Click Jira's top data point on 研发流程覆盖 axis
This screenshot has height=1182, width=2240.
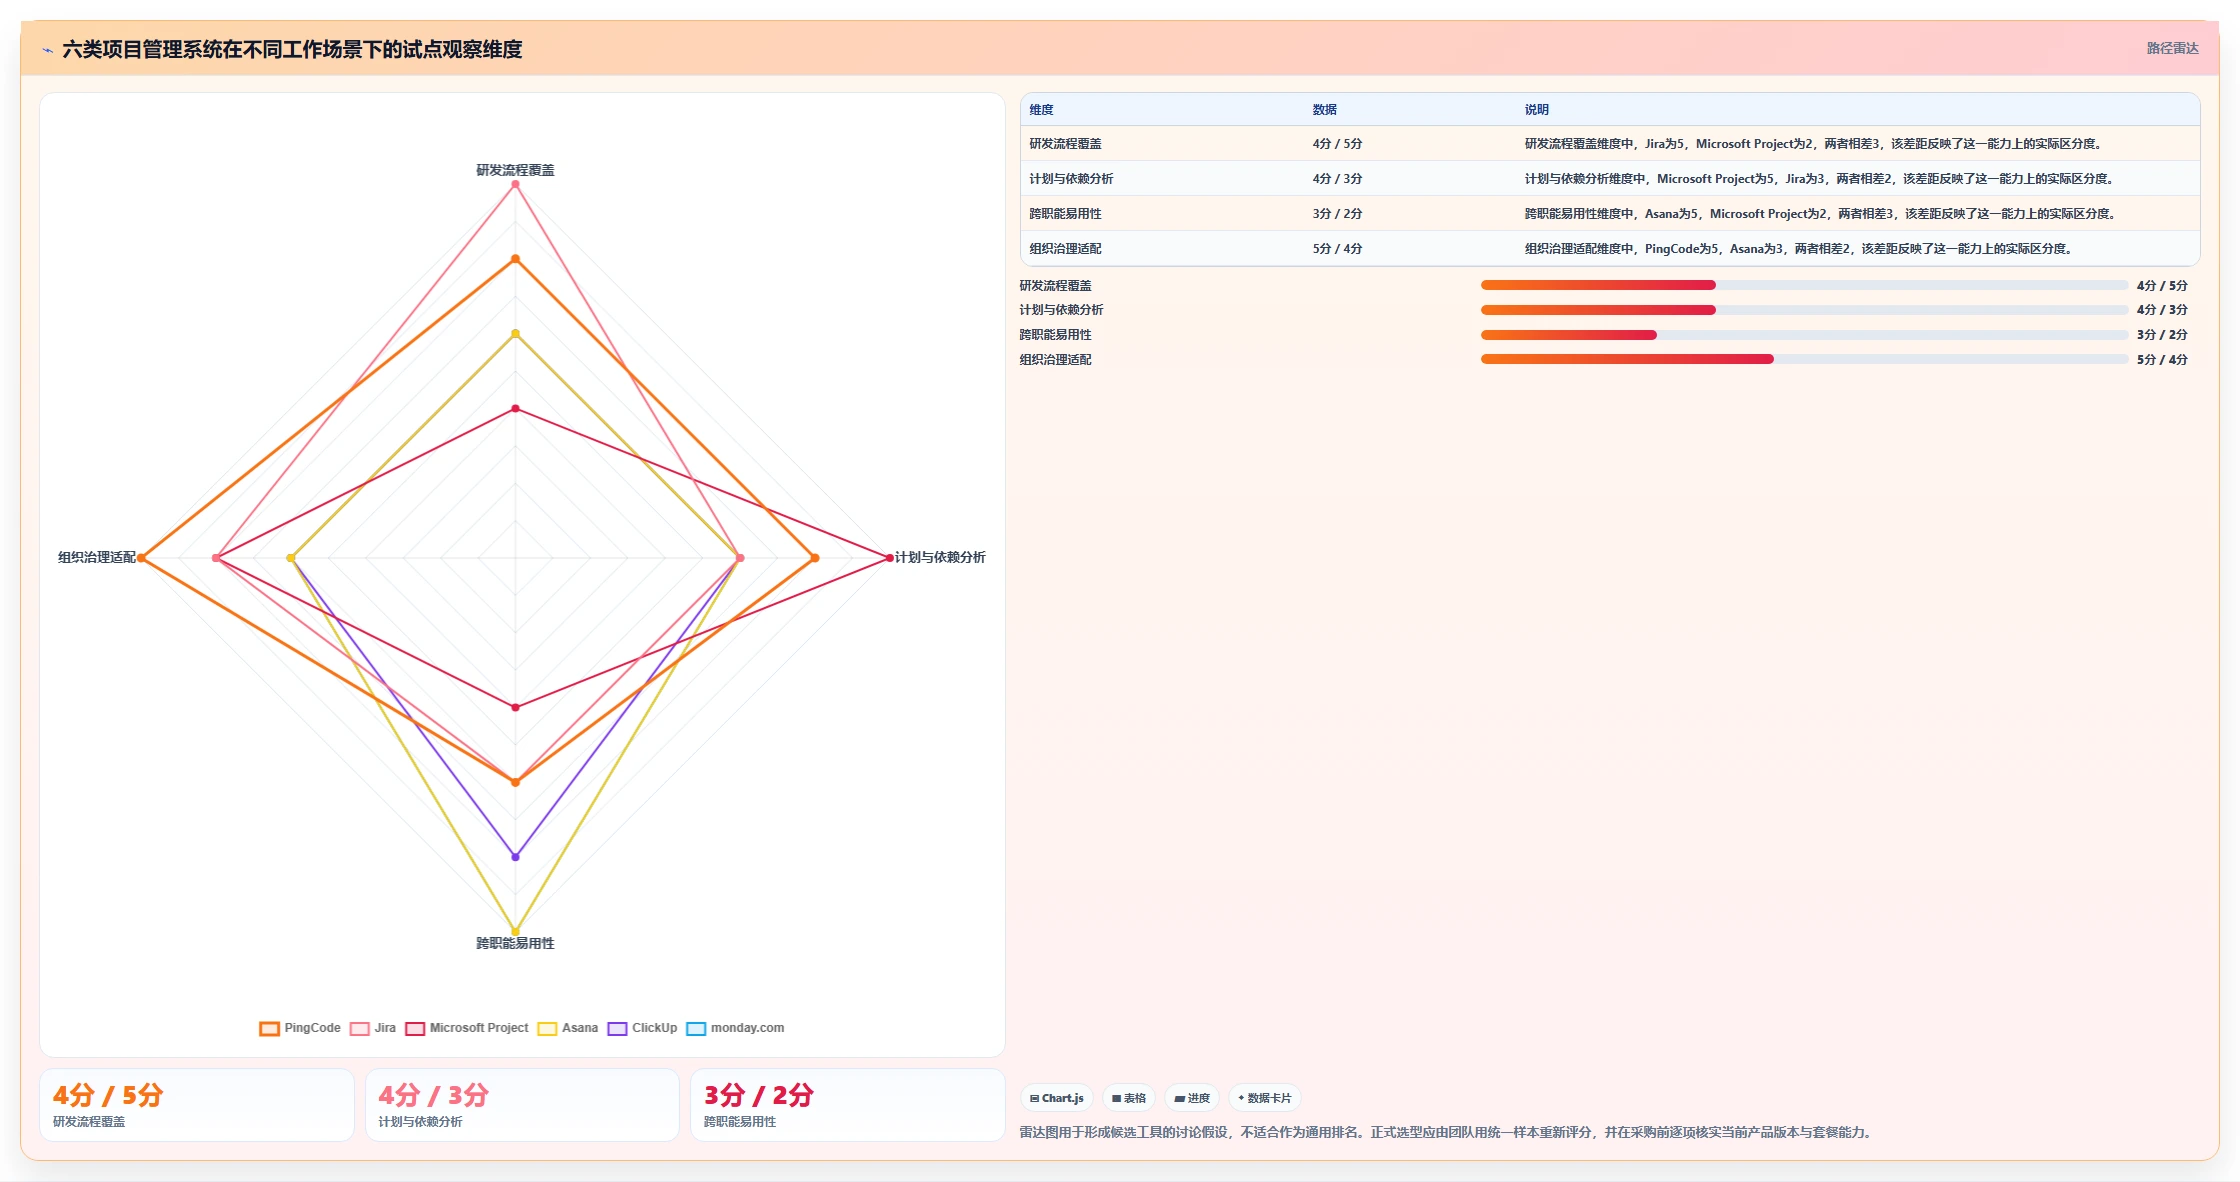515,184
